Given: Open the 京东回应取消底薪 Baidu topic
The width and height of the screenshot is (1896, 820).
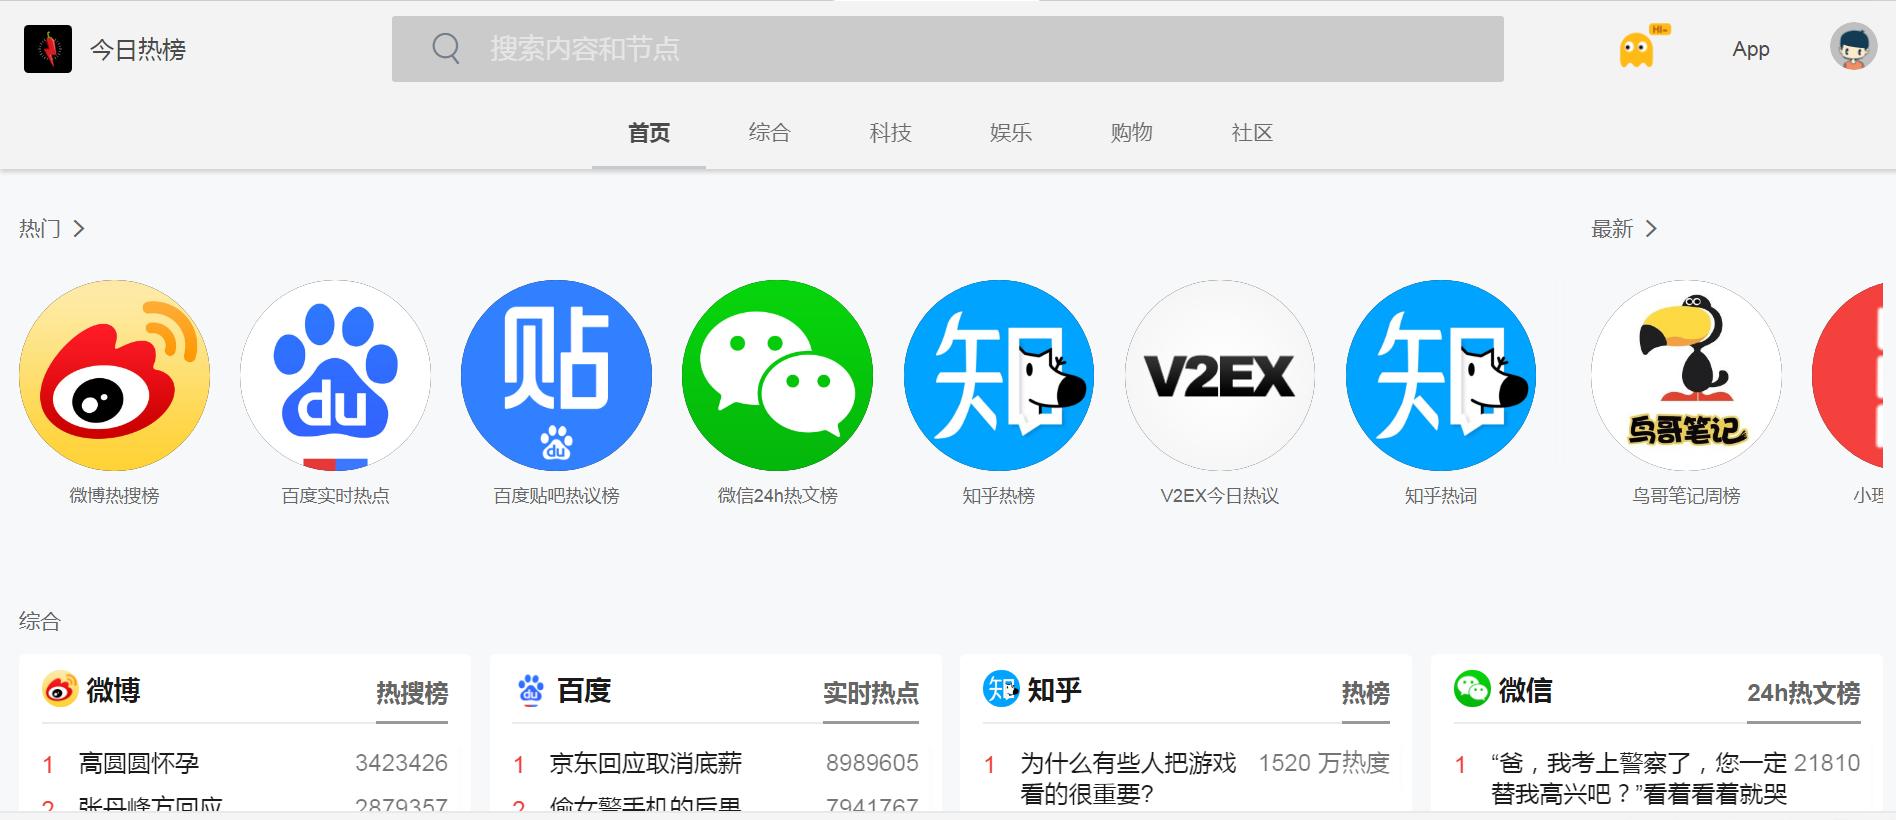Looking at the screenshot, I should click(x=646, y=764).
